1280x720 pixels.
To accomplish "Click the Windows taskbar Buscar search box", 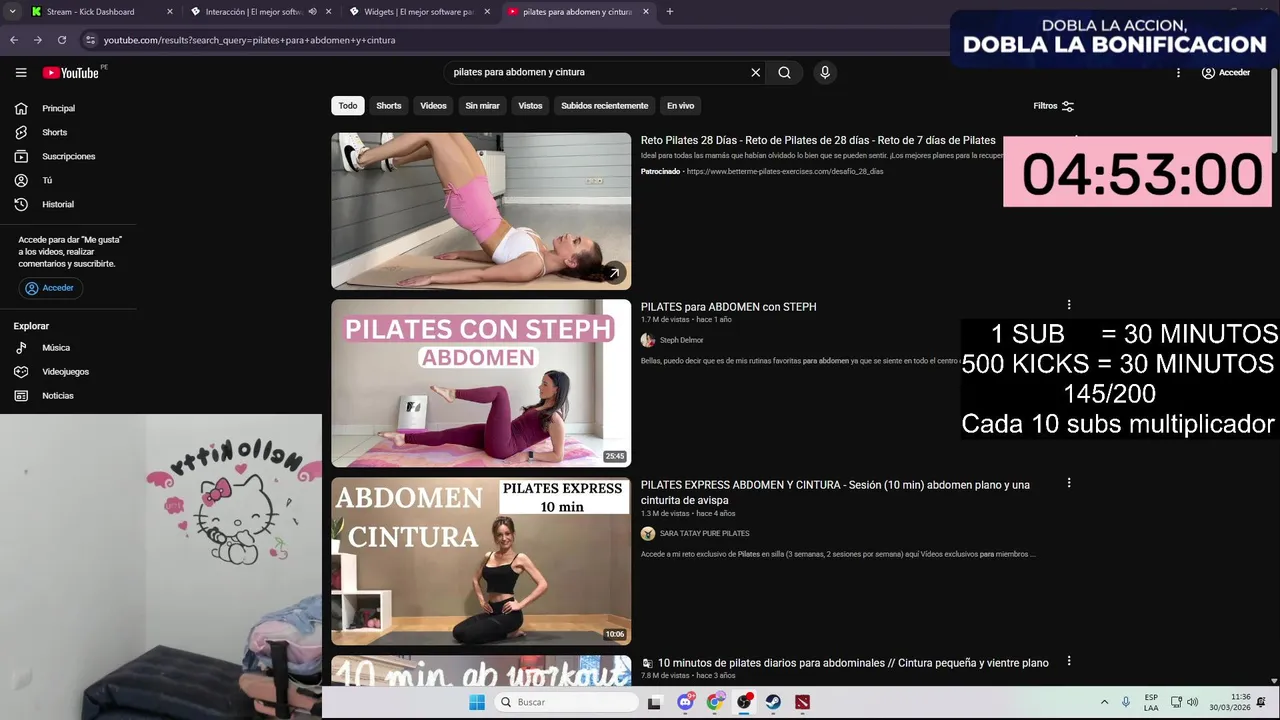I will (x=568, y=702).
